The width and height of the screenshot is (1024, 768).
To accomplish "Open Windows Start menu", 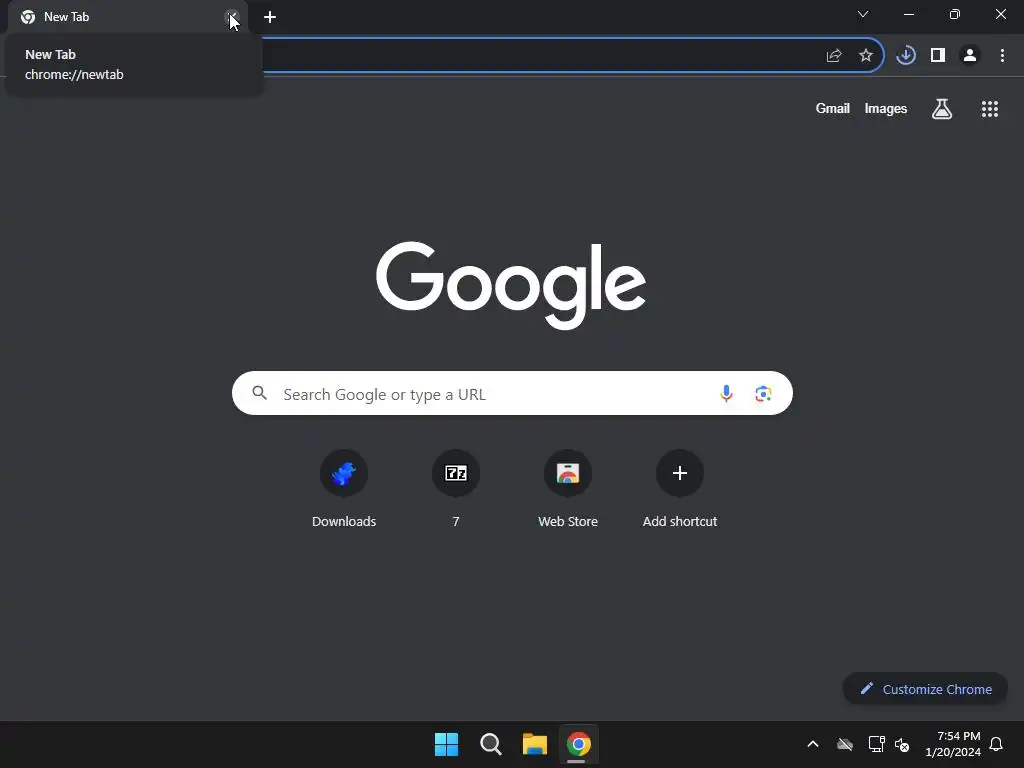I will click(447, 744).
